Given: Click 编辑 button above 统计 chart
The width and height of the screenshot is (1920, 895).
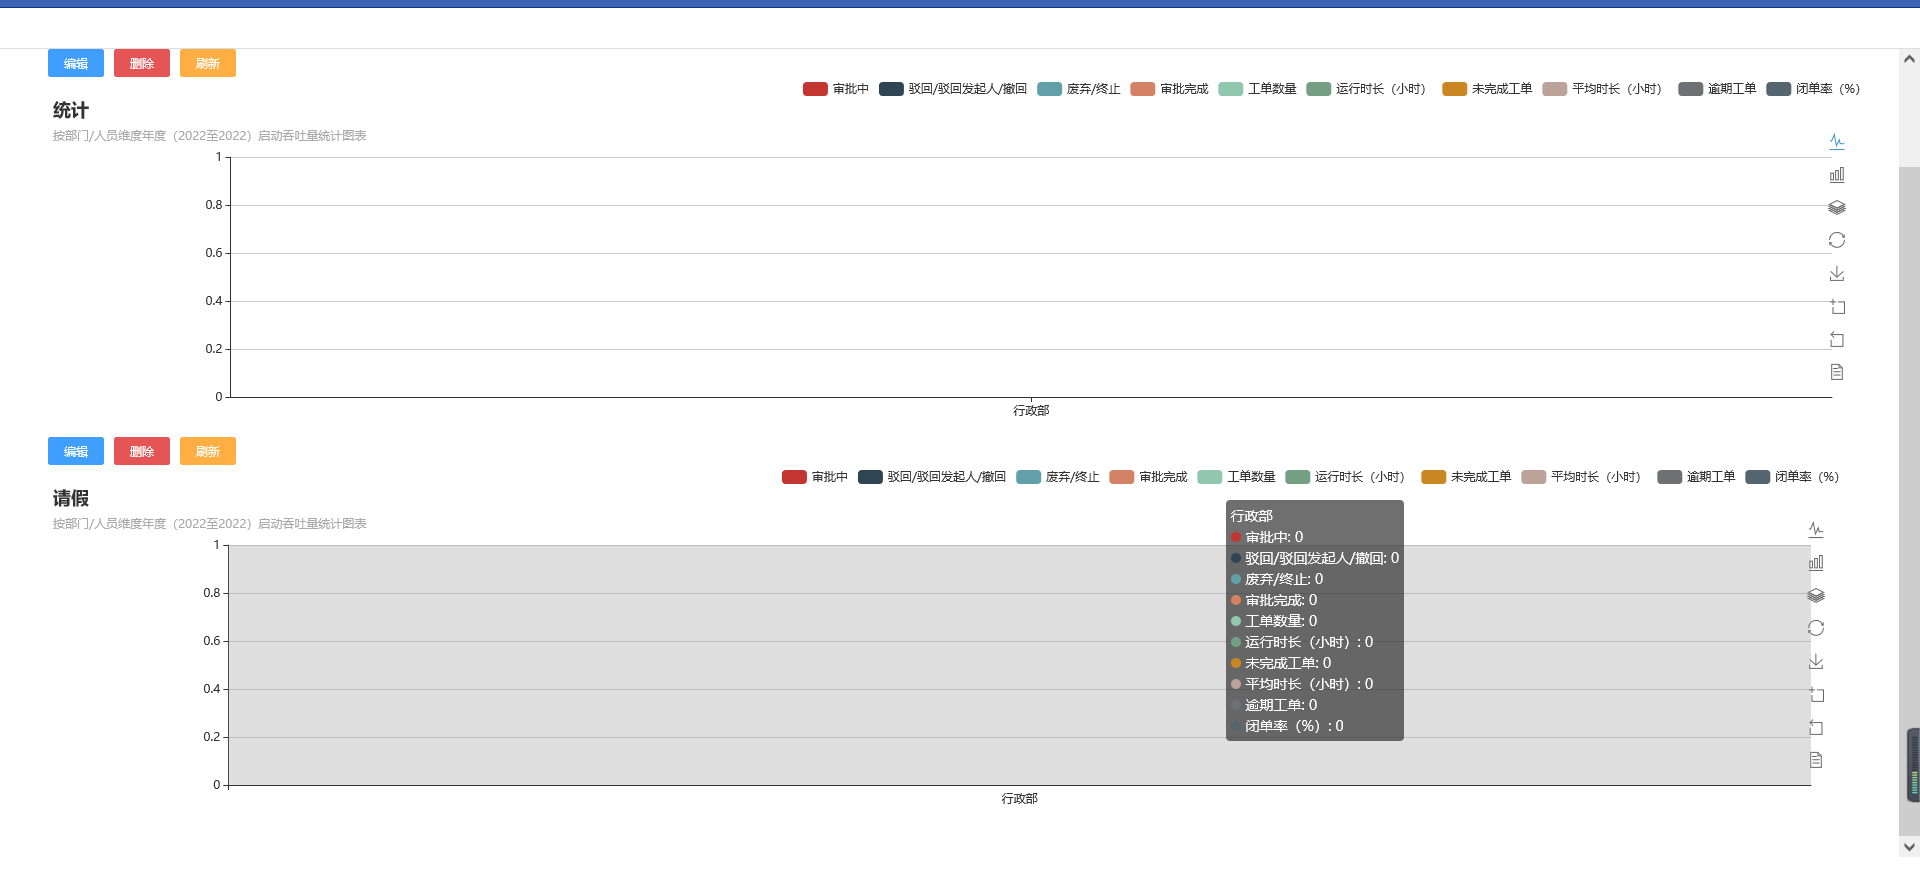Looking at the screenshot, I should (x=76, y=63).
